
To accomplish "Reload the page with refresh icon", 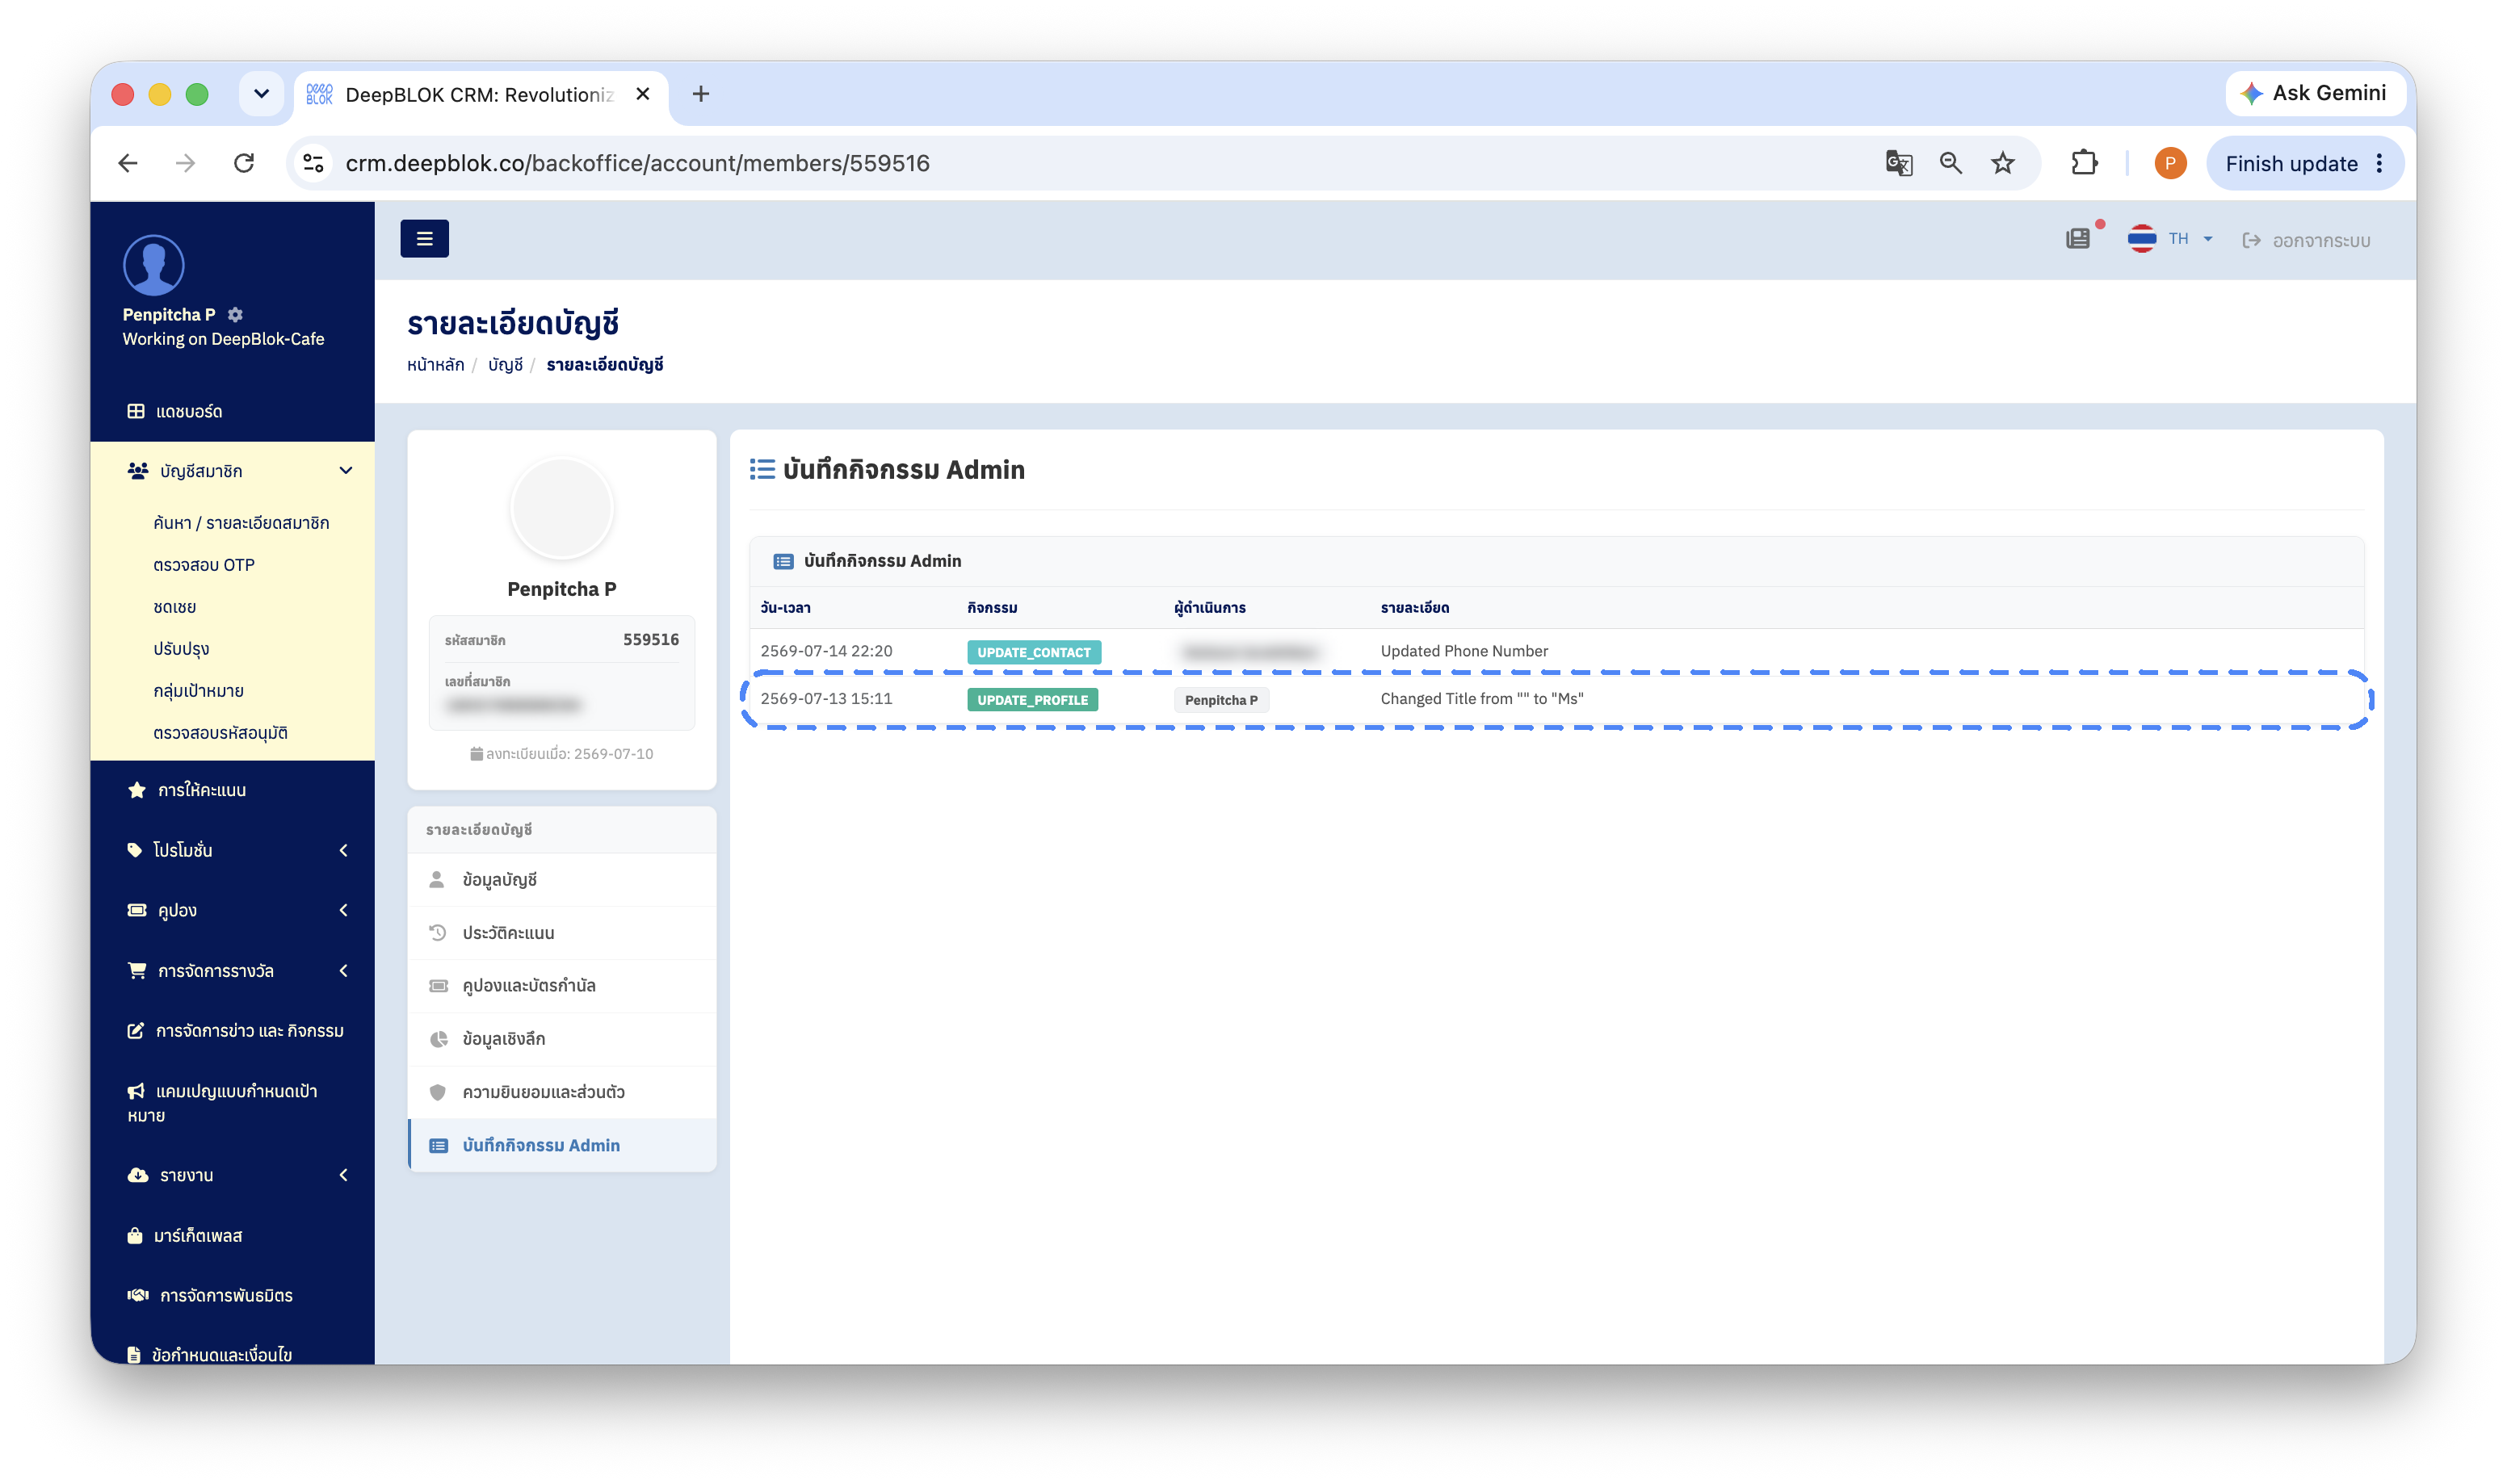I will (244, 163).
